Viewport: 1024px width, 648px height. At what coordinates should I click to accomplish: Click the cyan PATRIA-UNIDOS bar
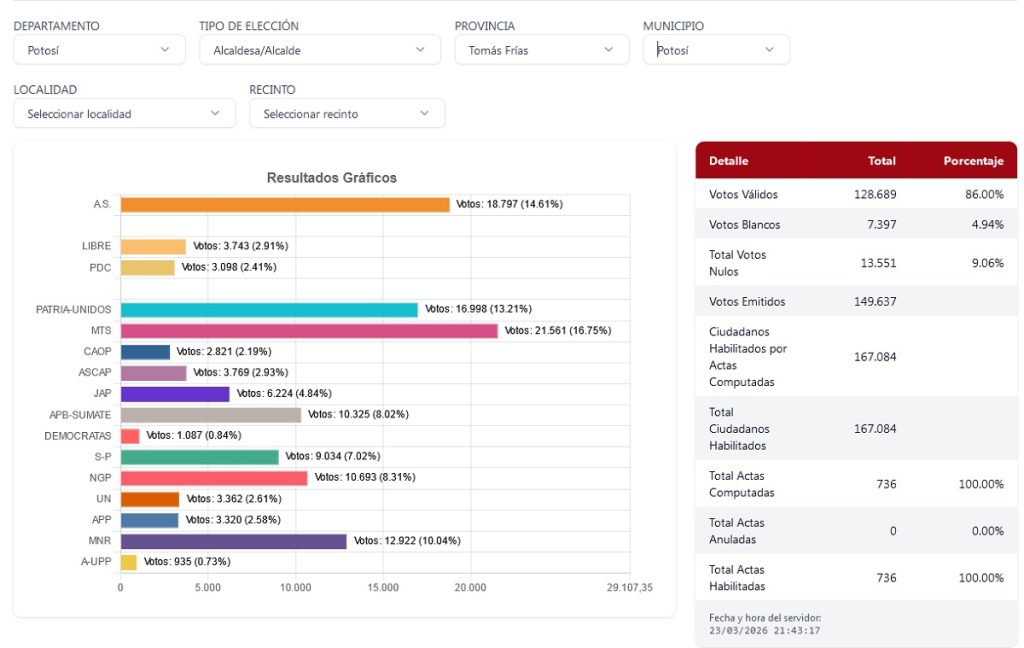point(269,310)
